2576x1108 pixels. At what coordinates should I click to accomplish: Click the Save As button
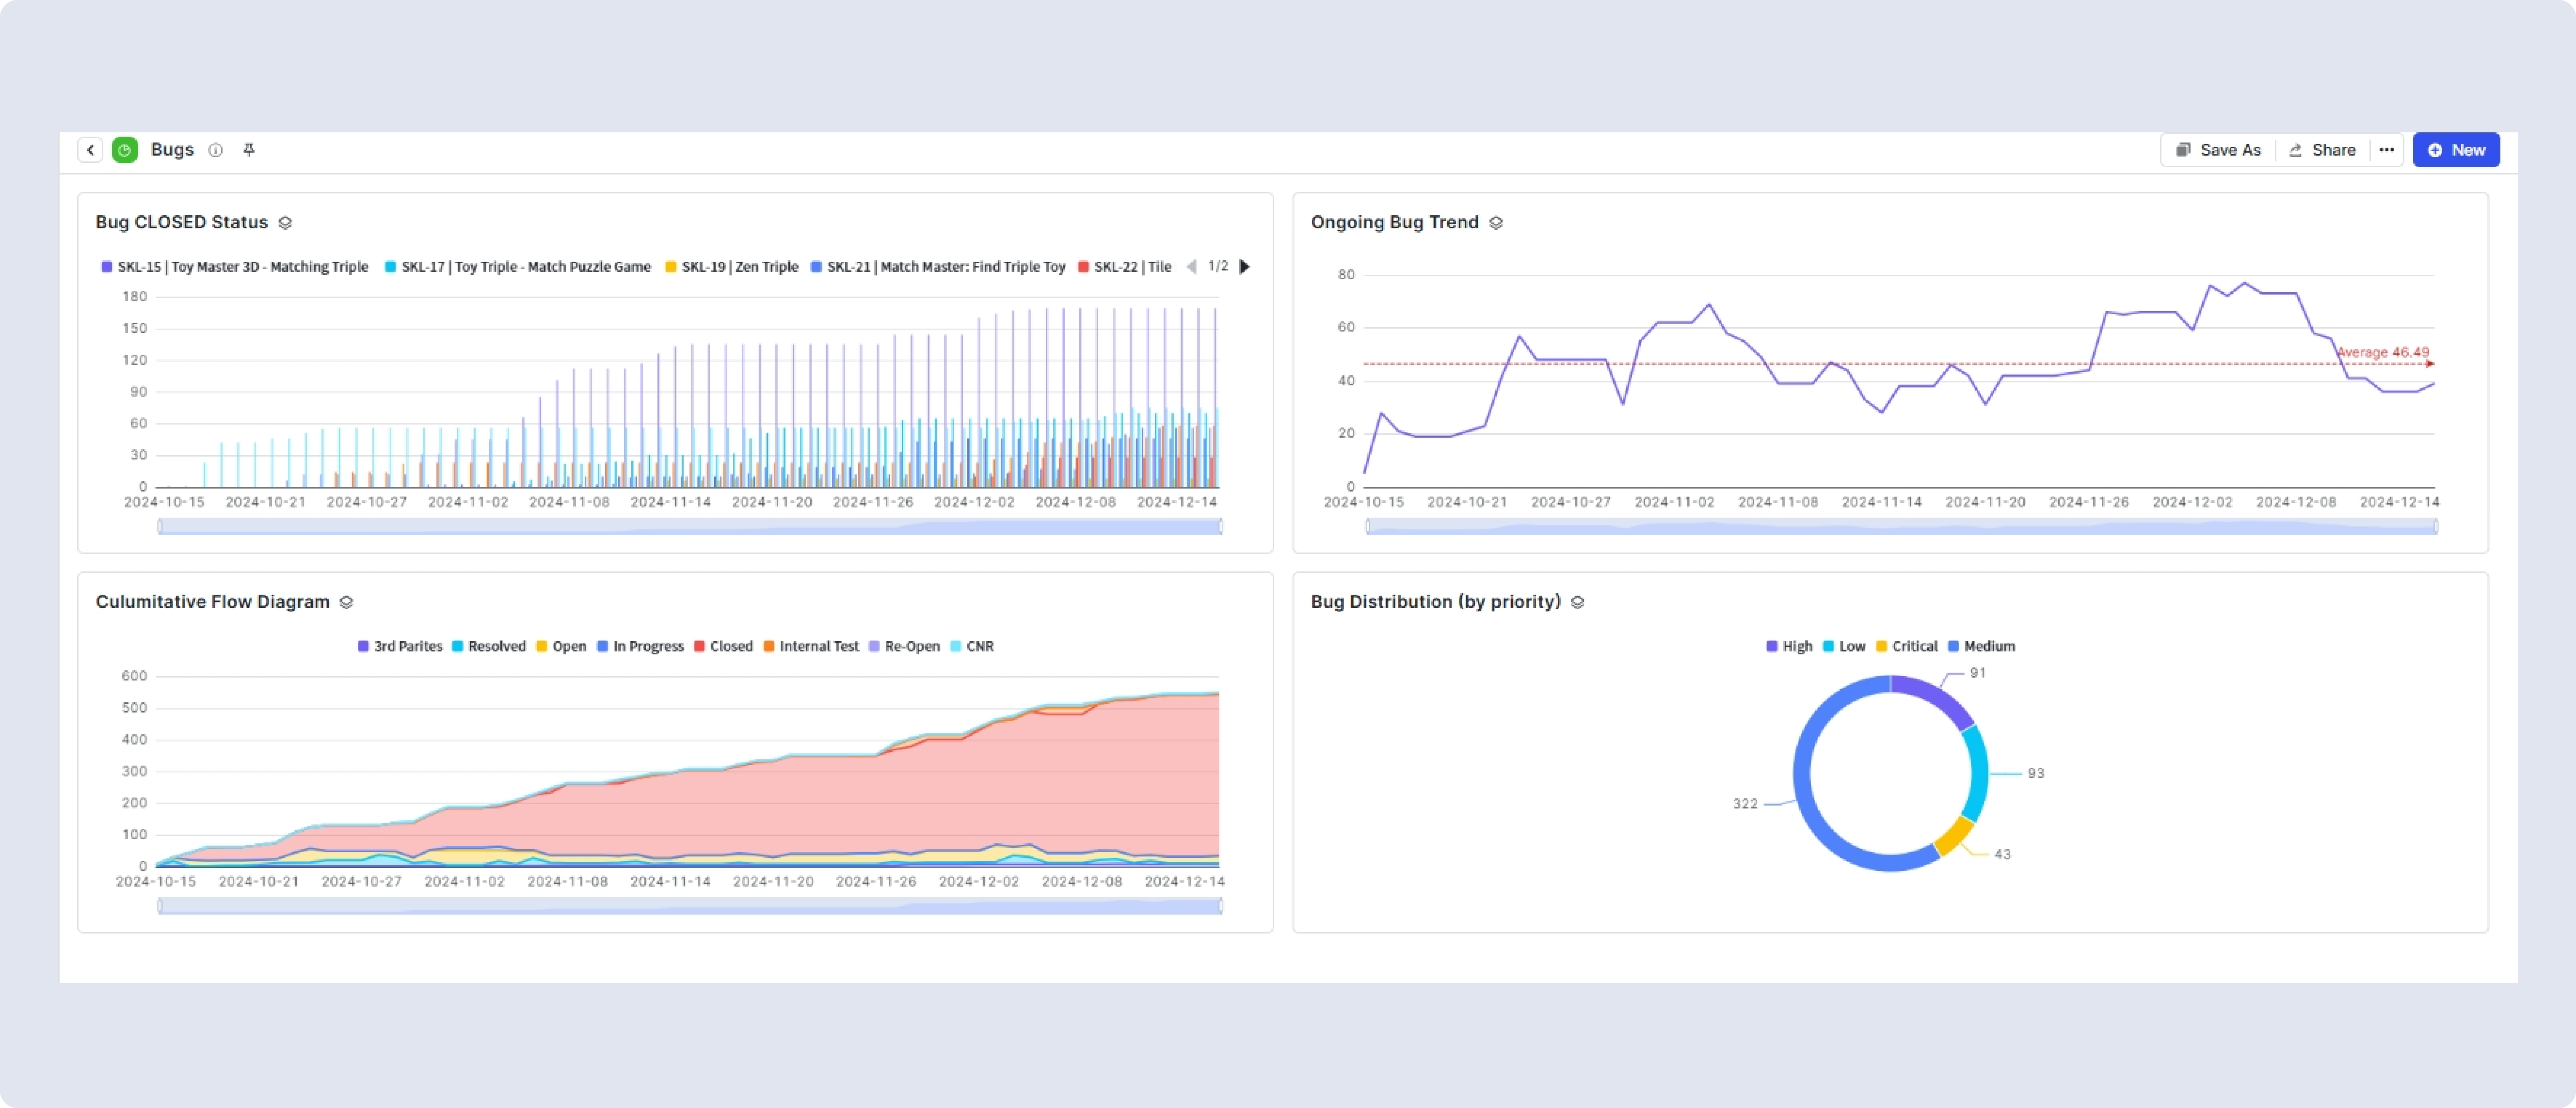[2218, 150]
